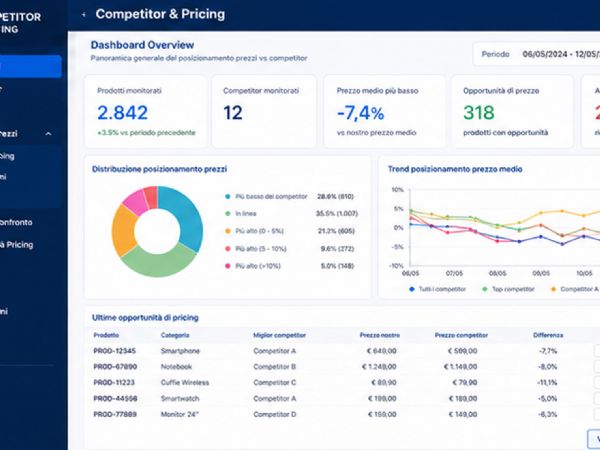Click the 'Più basso del competitor' legend entry

pyautogui.click(x=266, y=197)
